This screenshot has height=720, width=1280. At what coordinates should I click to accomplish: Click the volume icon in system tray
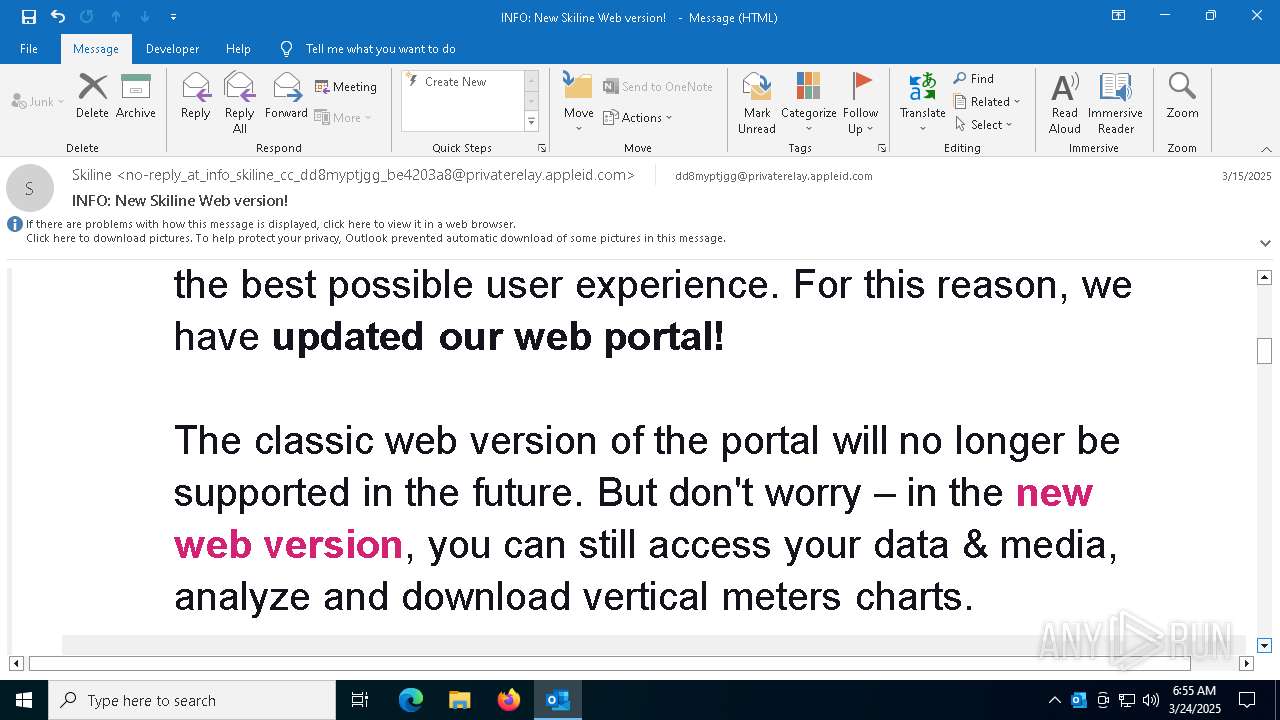click(1150, 700)
